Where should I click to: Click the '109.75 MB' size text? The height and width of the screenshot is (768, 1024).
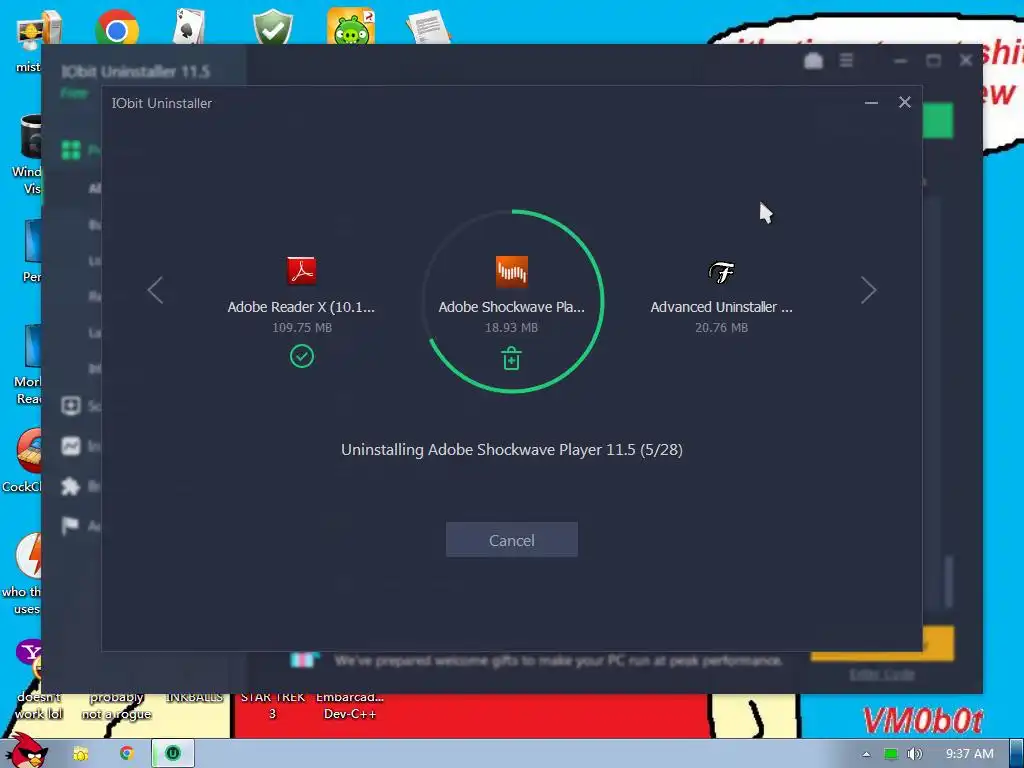point(302,327)
